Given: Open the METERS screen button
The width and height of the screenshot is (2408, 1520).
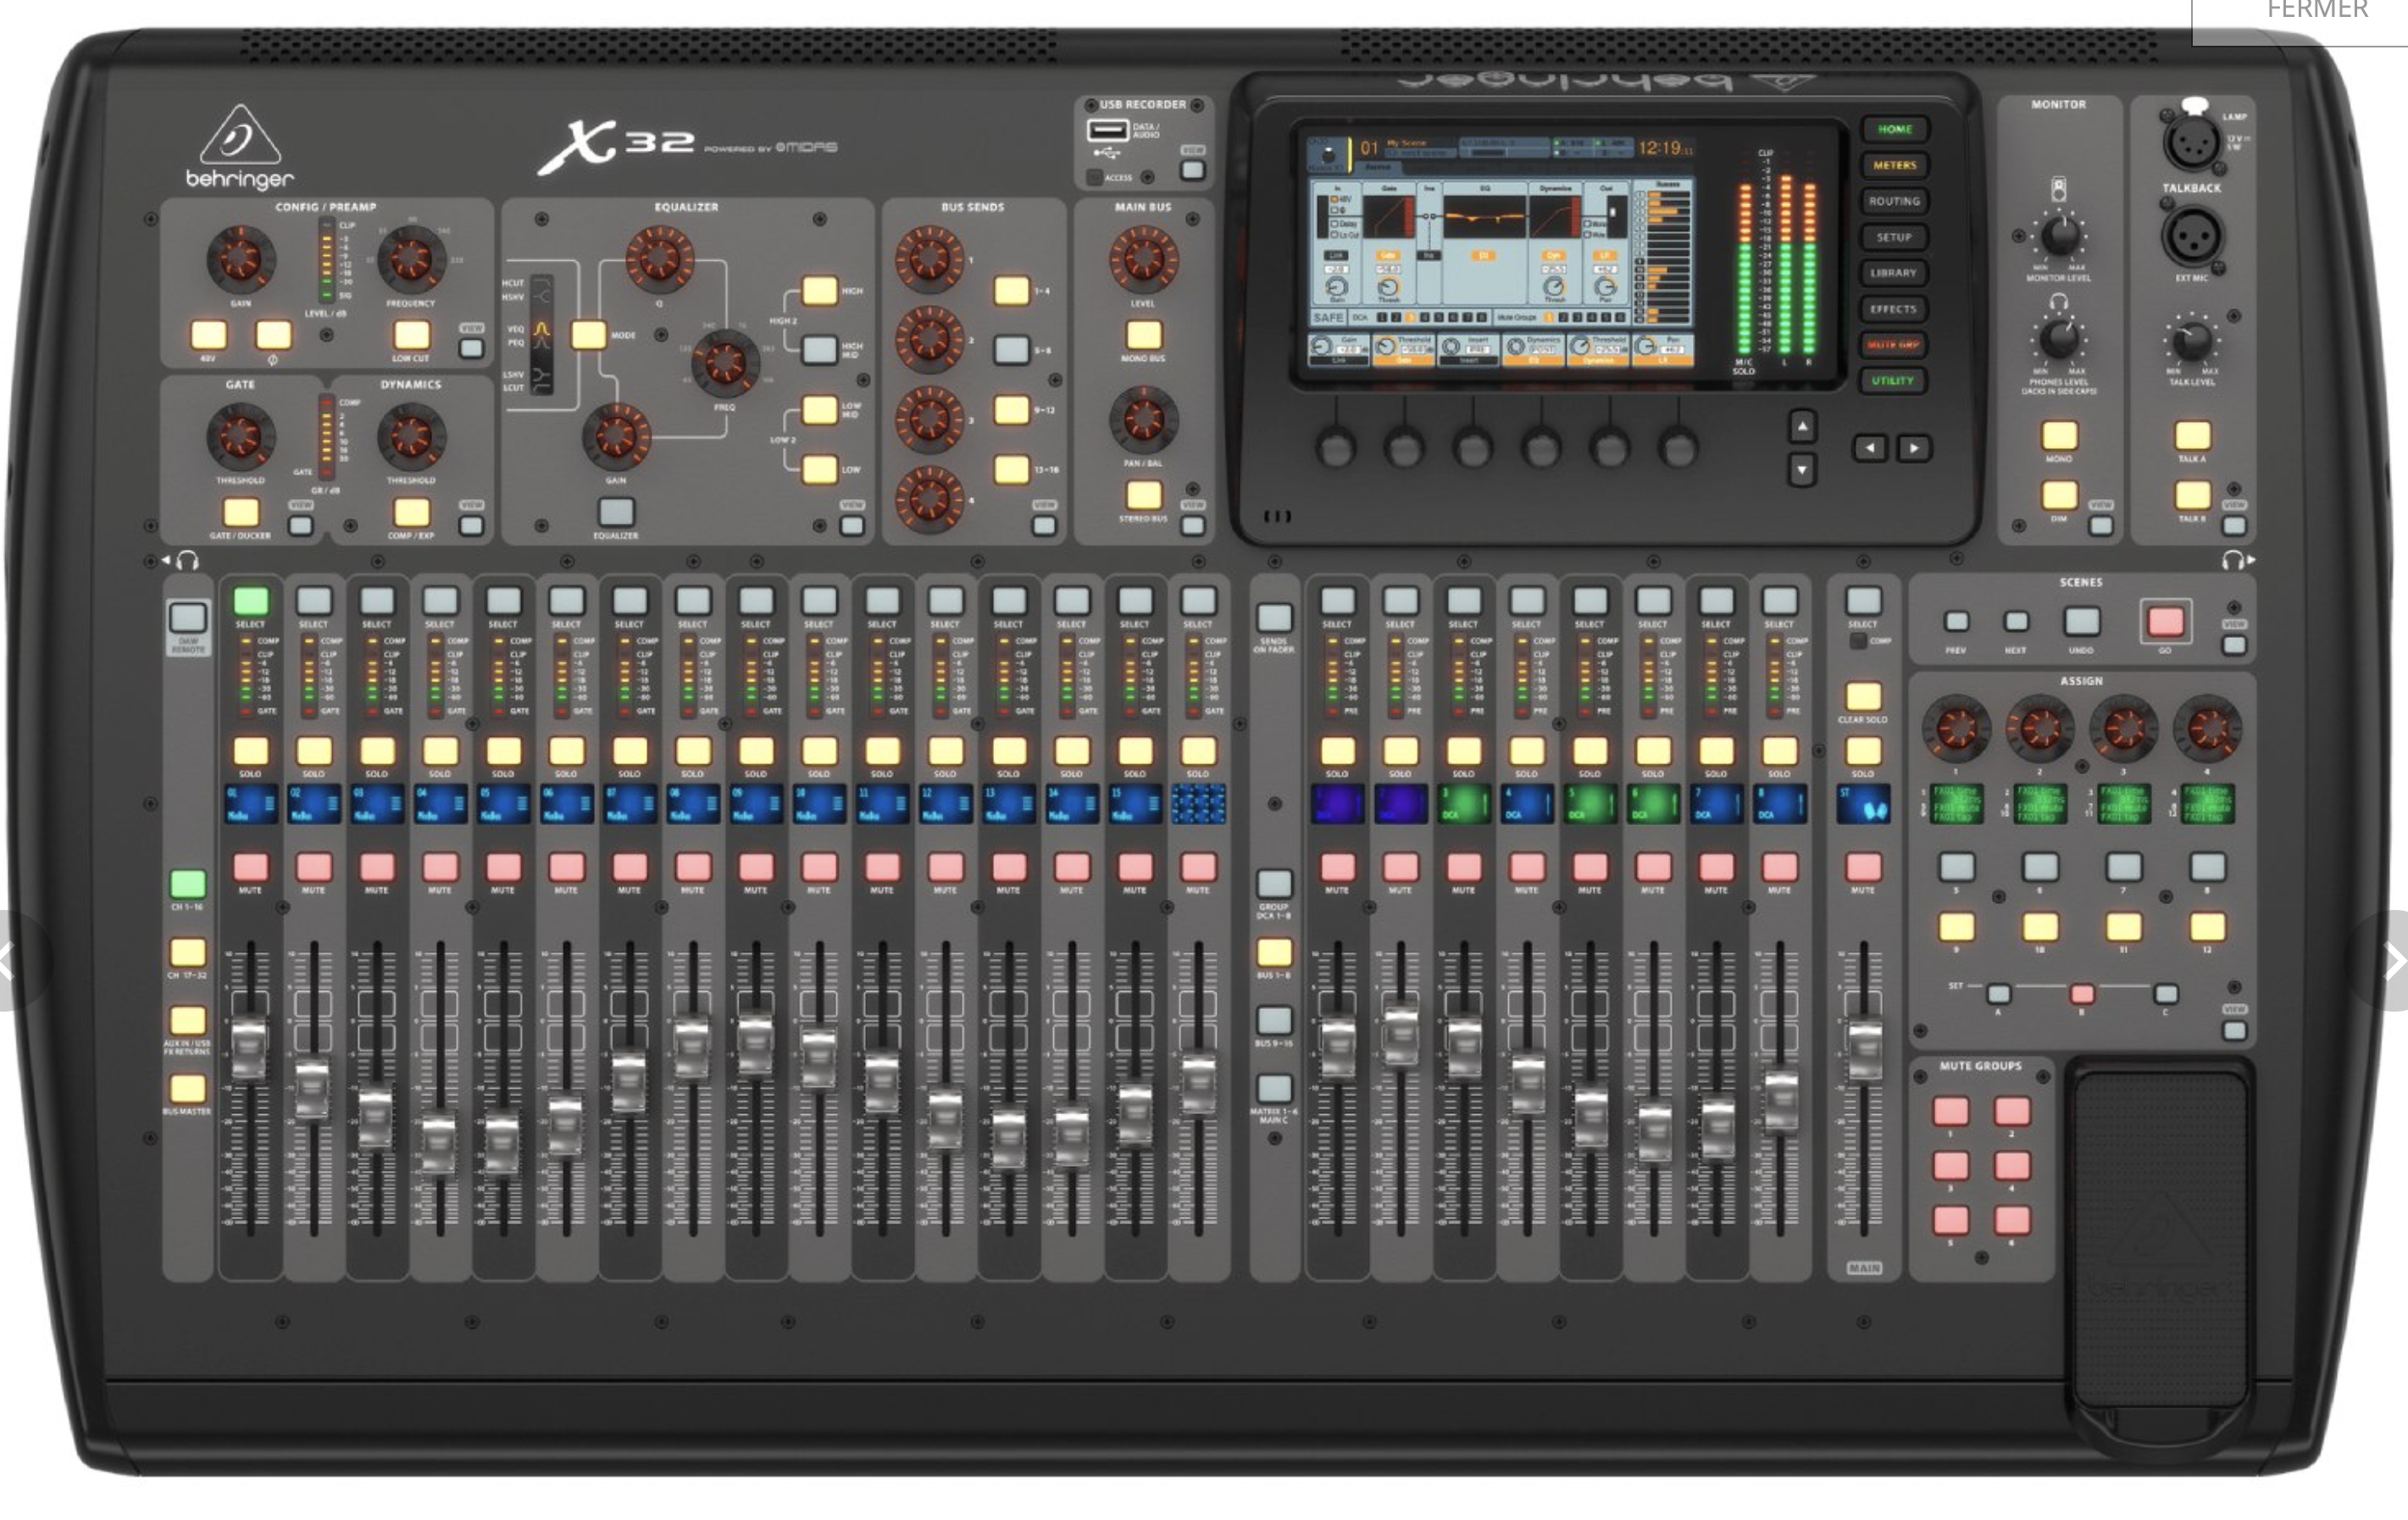Looking at the screenshot, I should pos(1894,165).
